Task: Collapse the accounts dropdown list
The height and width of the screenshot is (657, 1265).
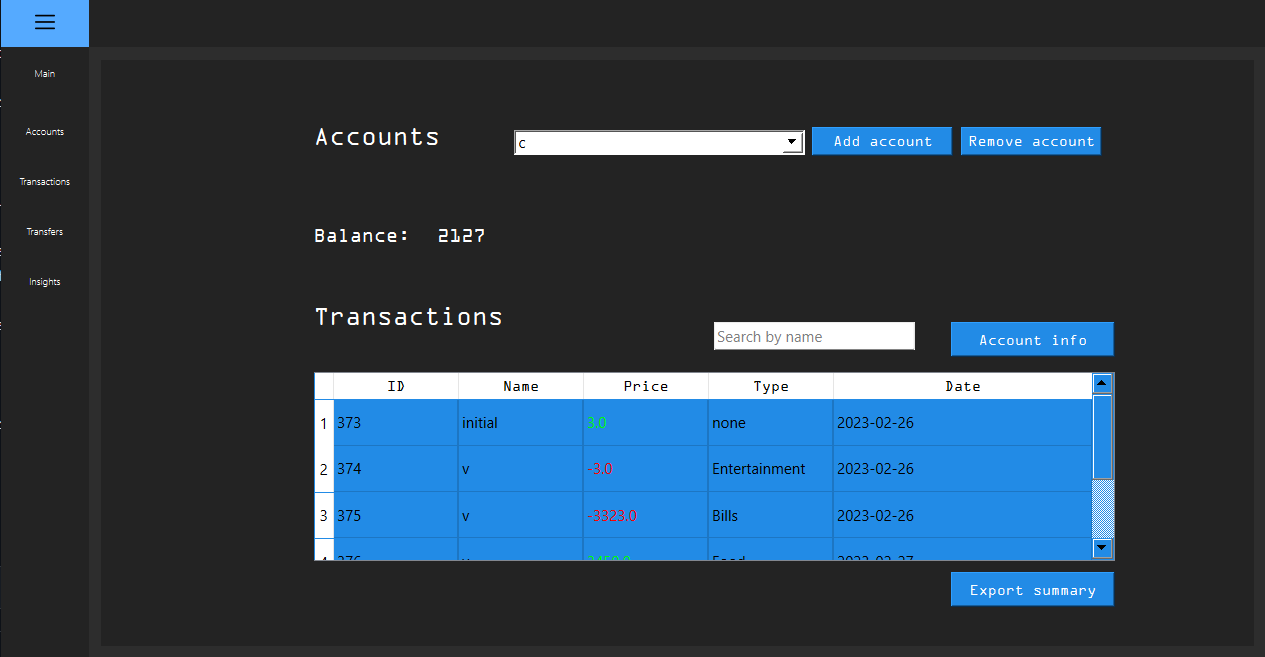Action: tap(791, 142)
